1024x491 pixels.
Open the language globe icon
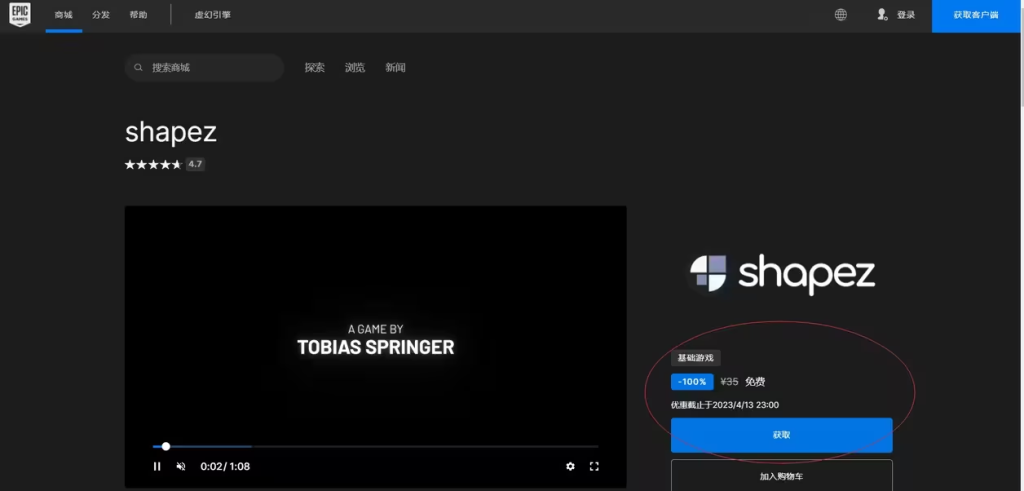841,15
